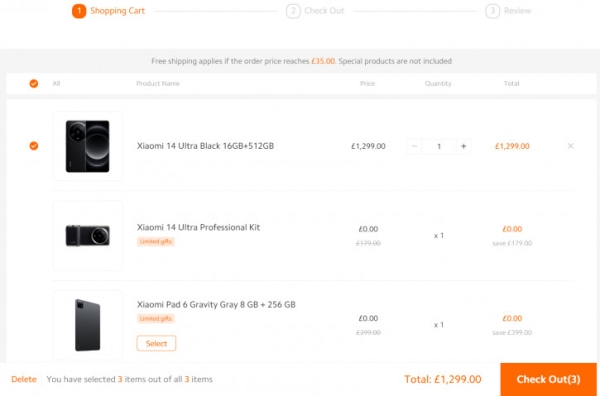The height and width of the screenshot is (396, 600).
Task: Remove Xiaomi 14 Ultra with X icon
Action: 570,146
